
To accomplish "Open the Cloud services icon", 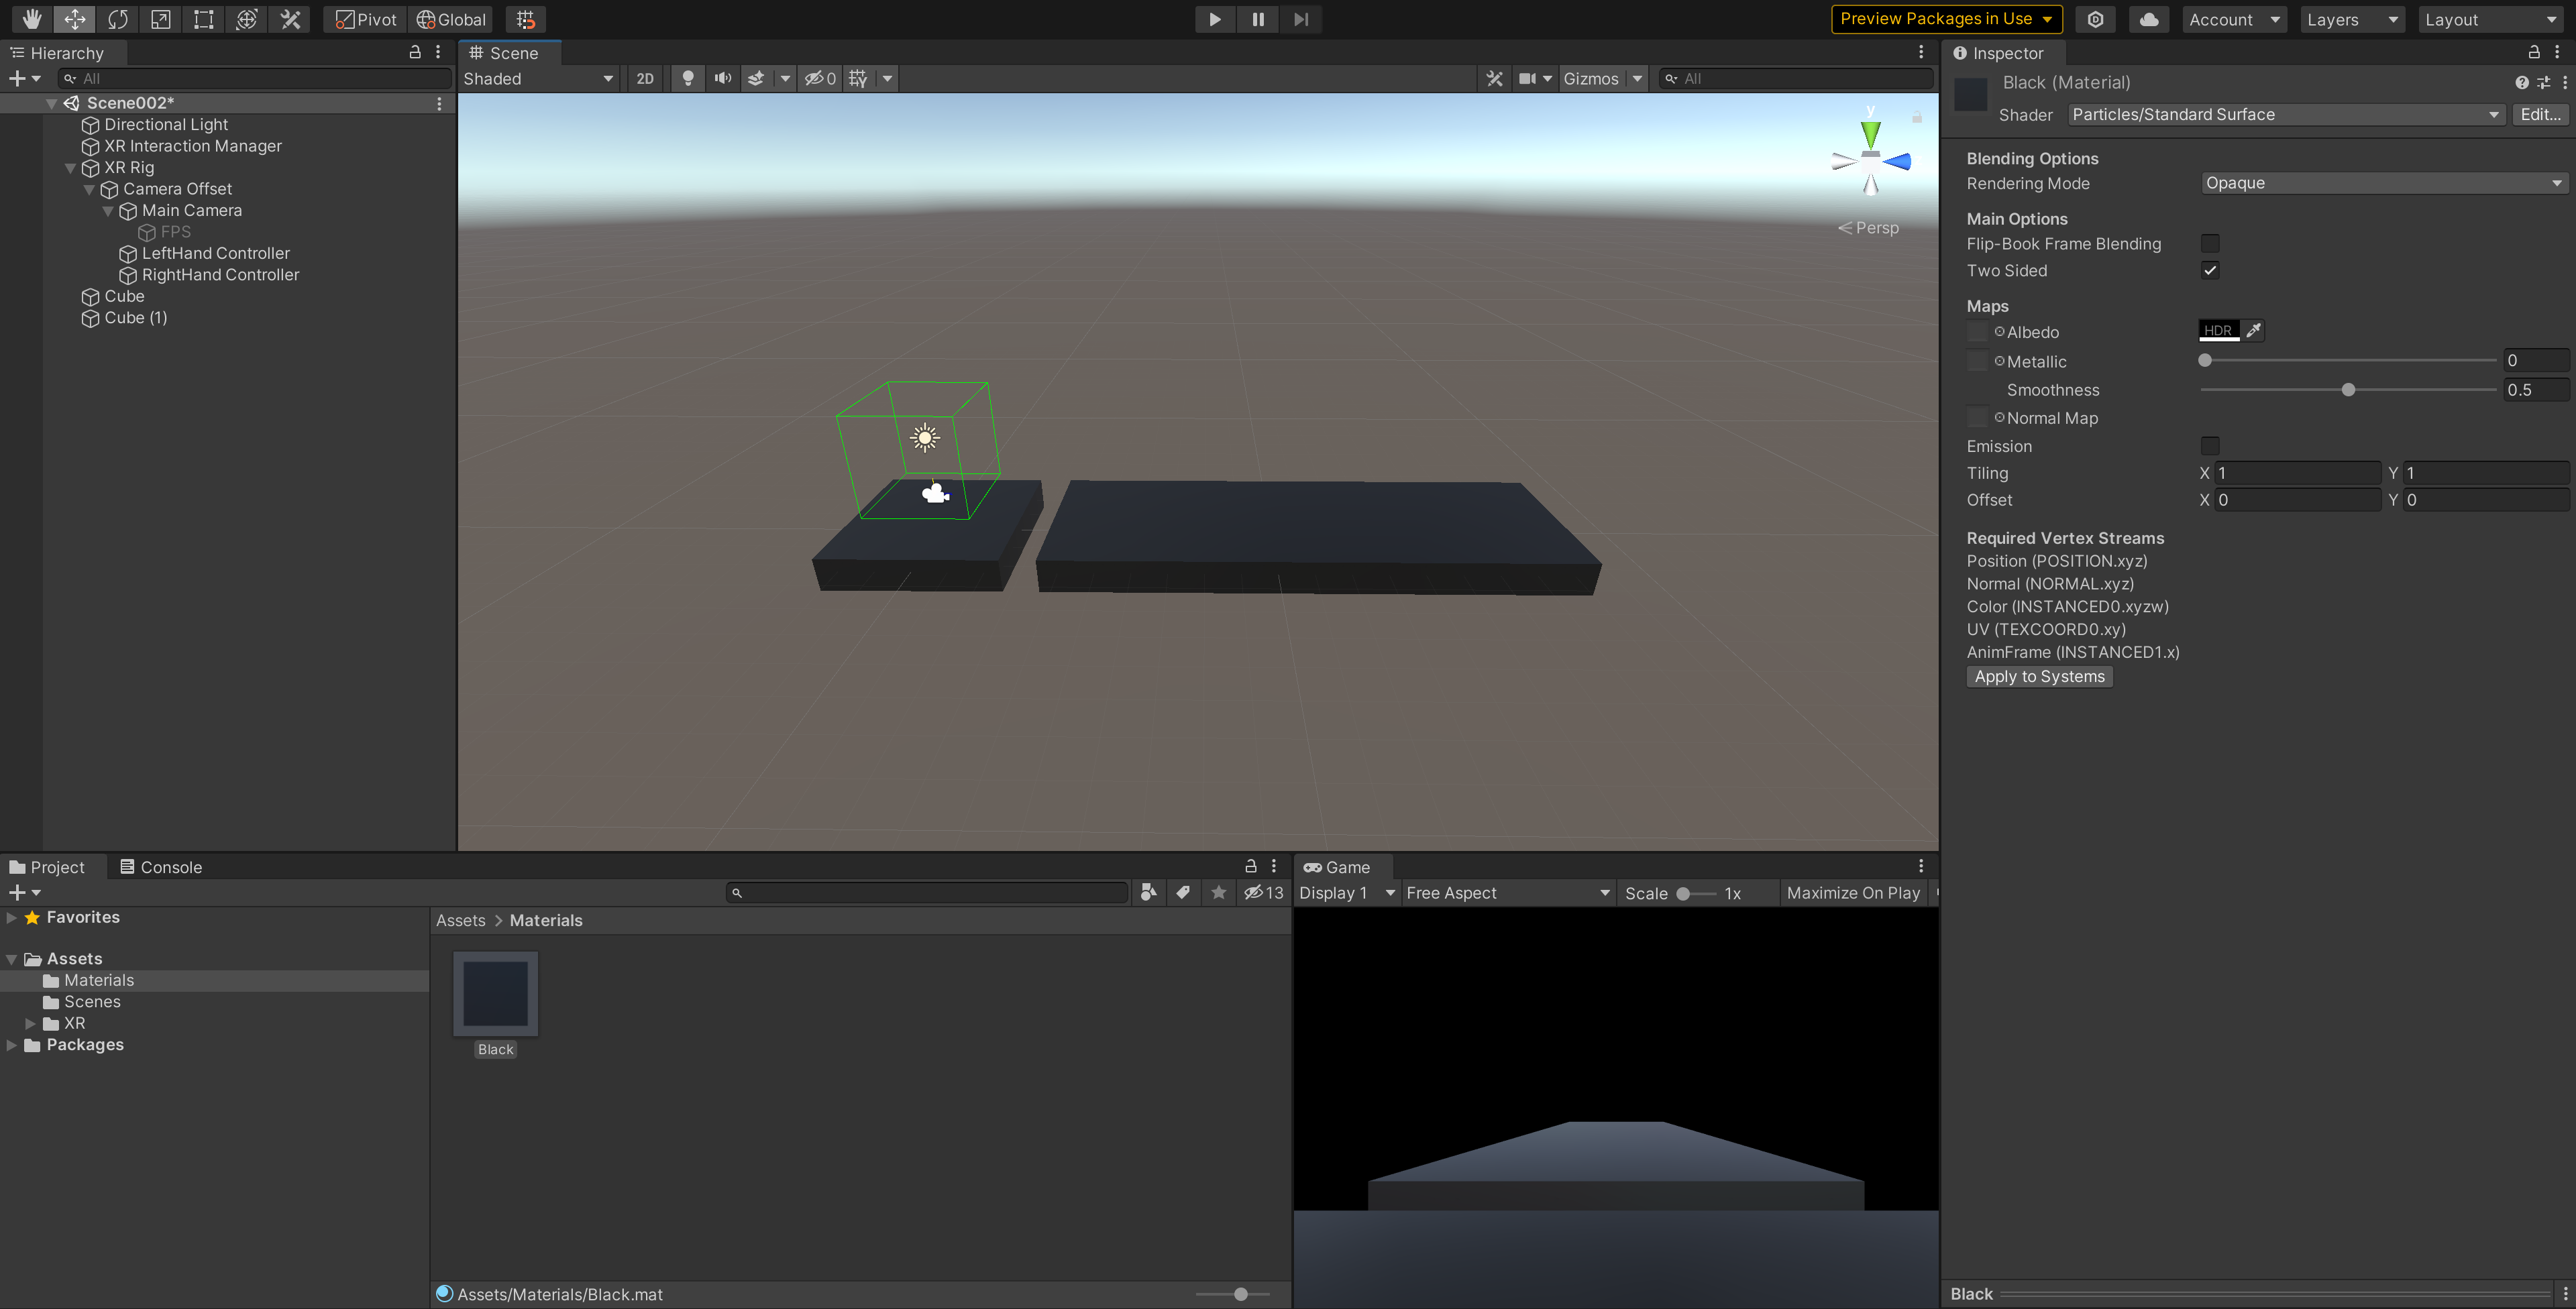I will pos(2148,19).
